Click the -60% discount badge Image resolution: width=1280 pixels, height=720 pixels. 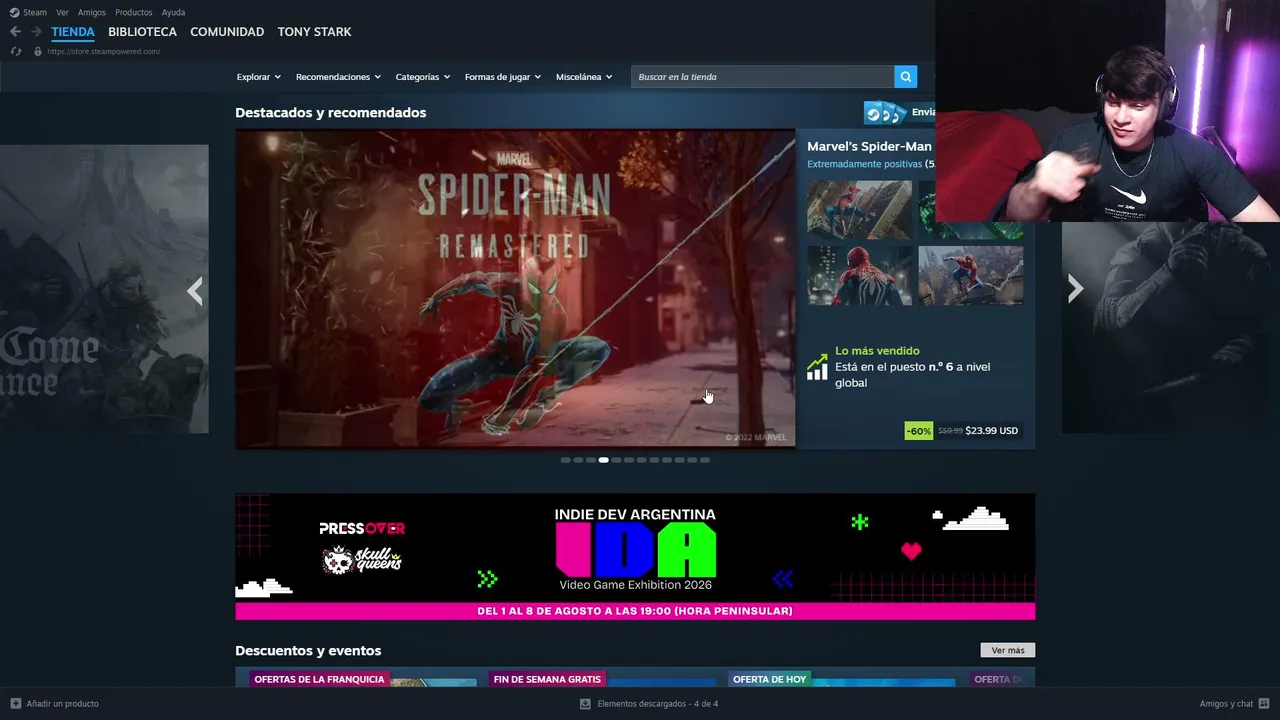(x=918, y=431)
